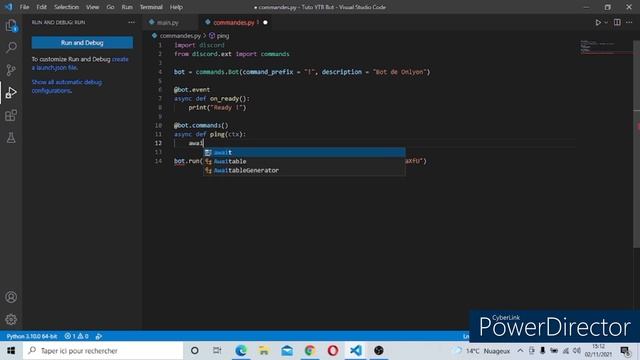Click the unsaved dot on commandes.py tab

point(265,22)
